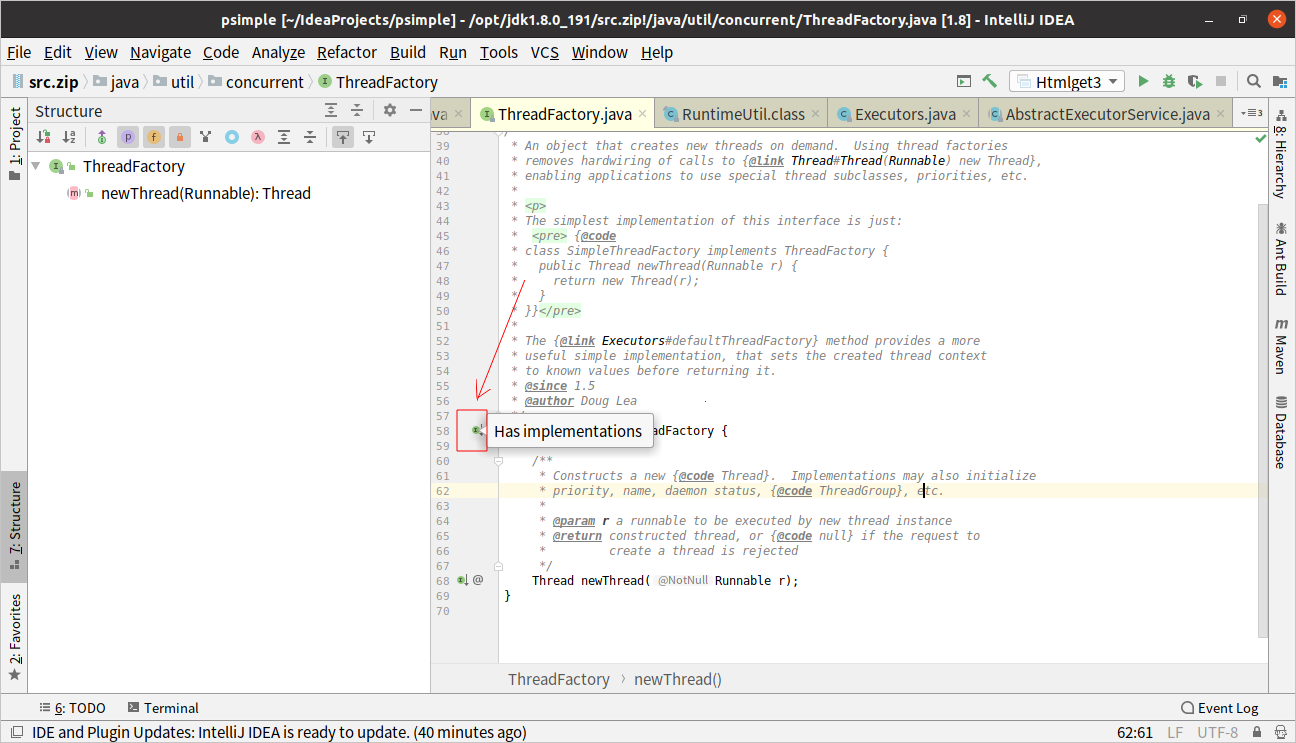Collapse the ThreadFactory tree node arrow
Image resolution: width=1296 pixels, height=743 pixels.
pyautogui.click(x=36, y=166)
